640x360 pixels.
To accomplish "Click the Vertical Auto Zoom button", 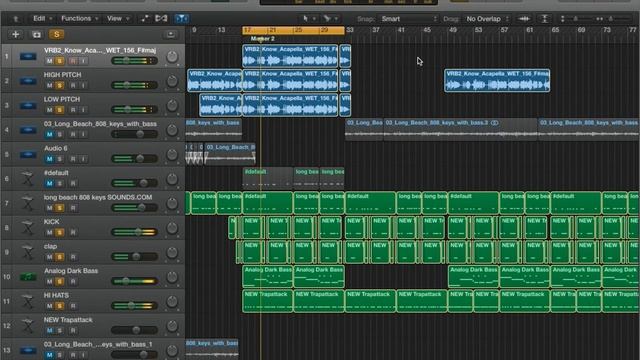I will click(544, 19).
